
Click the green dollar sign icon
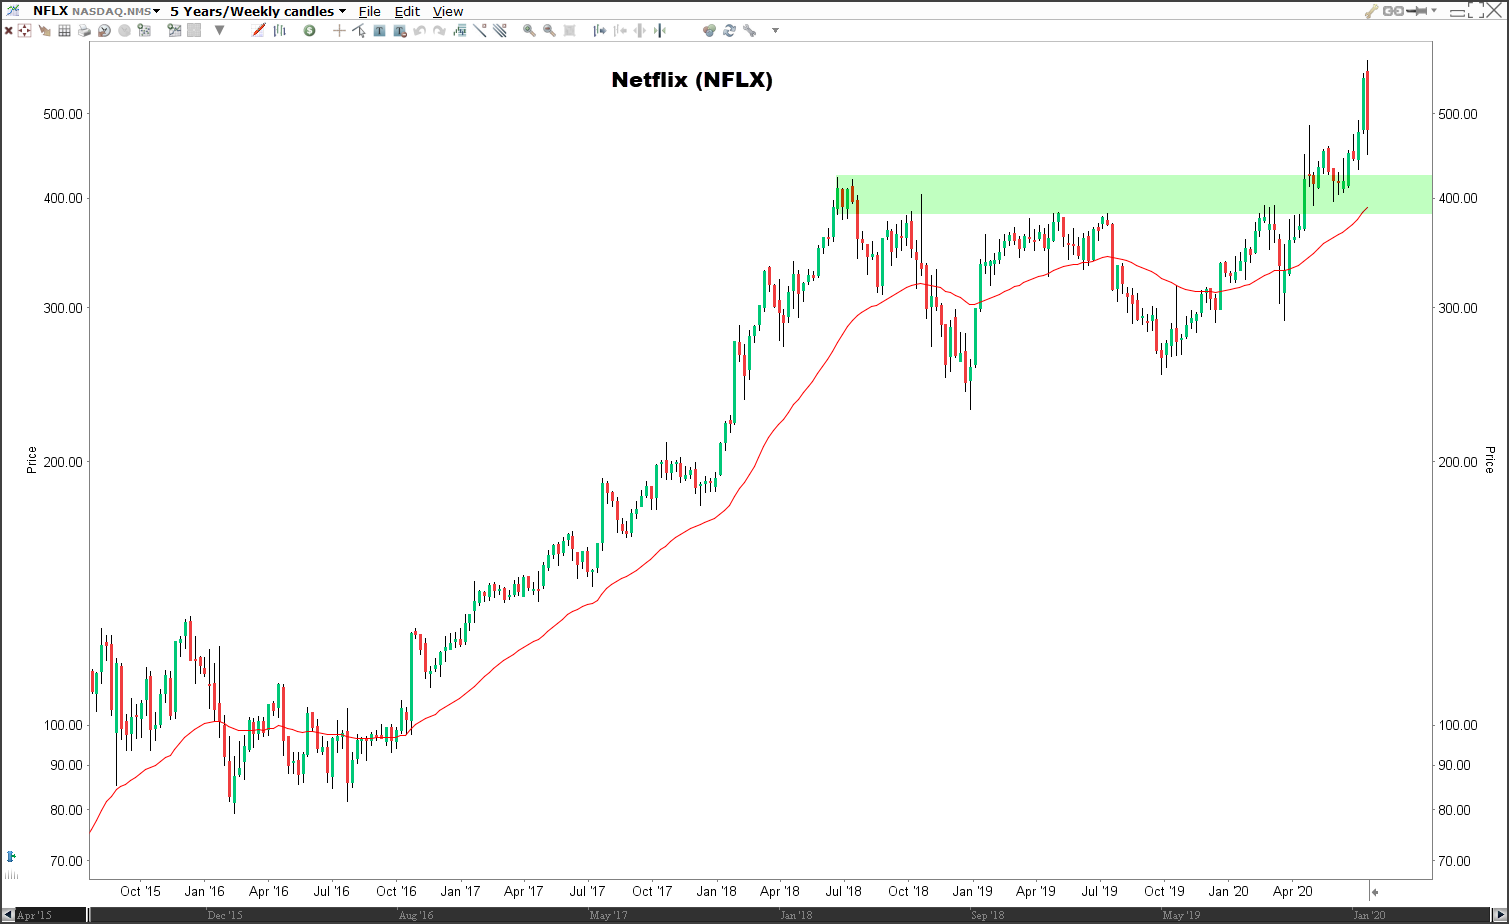click(309, 31)
